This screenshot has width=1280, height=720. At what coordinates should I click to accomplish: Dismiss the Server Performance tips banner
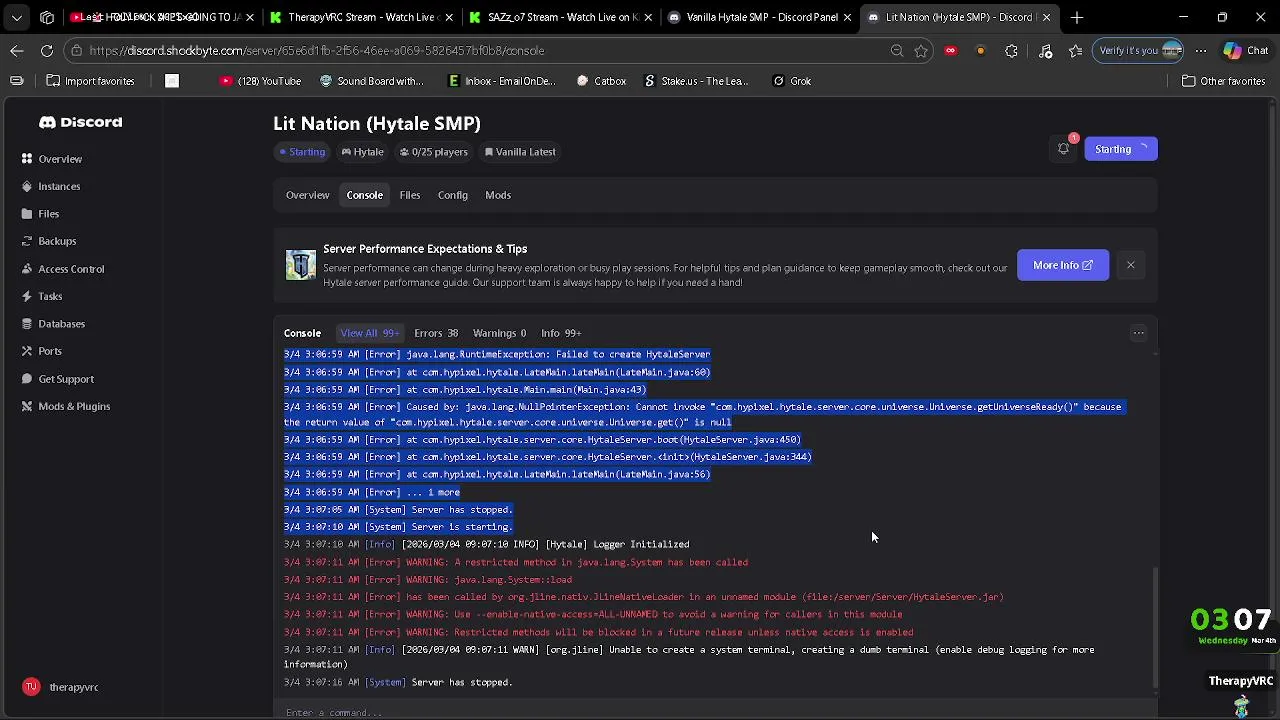(x=1130, y=265)
